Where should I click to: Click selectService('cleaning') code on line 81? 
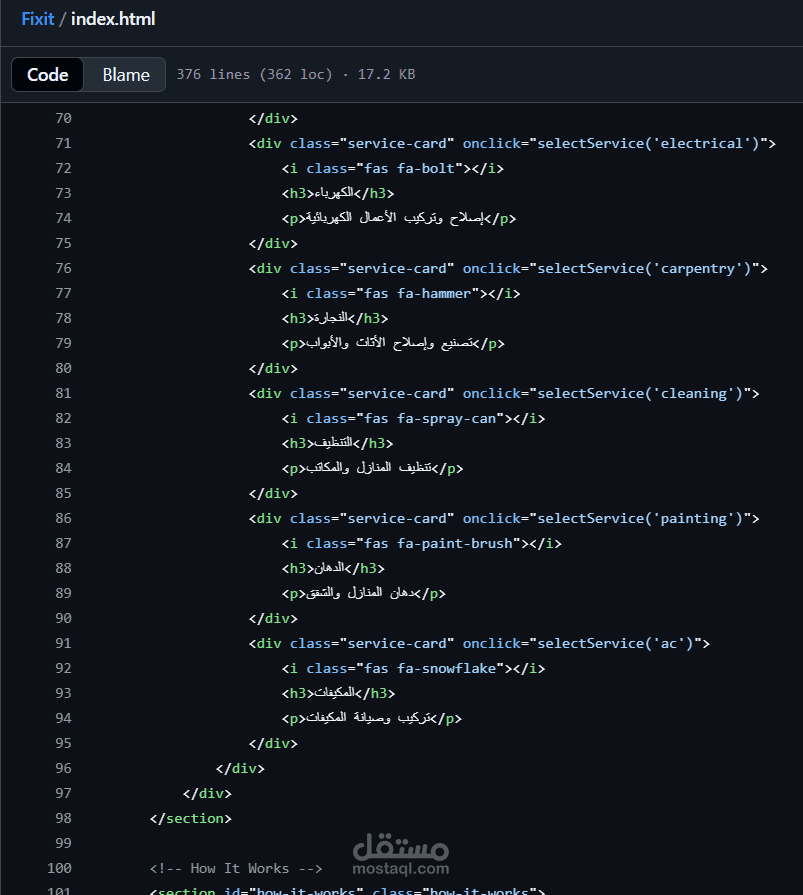tap(640, 393)
